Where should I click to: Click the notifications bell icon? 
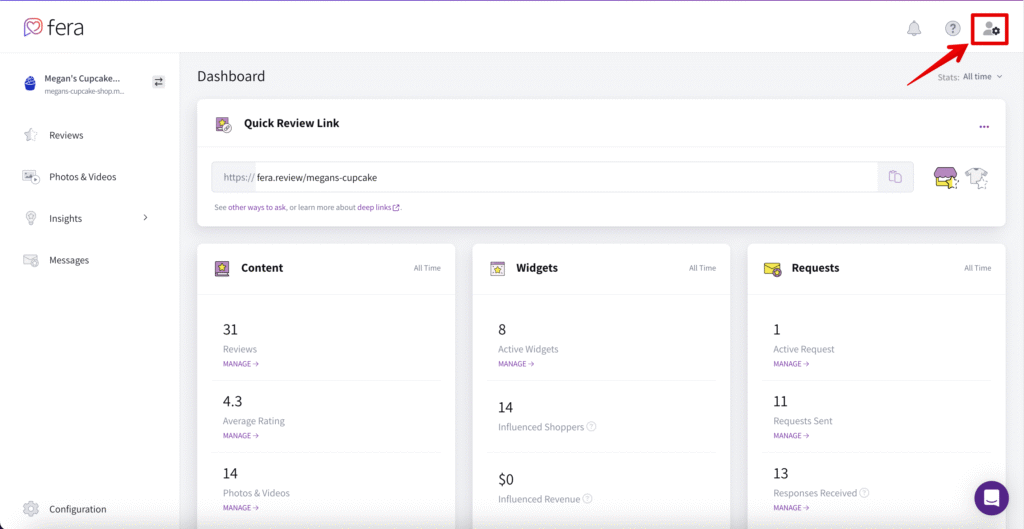point(914,28)
